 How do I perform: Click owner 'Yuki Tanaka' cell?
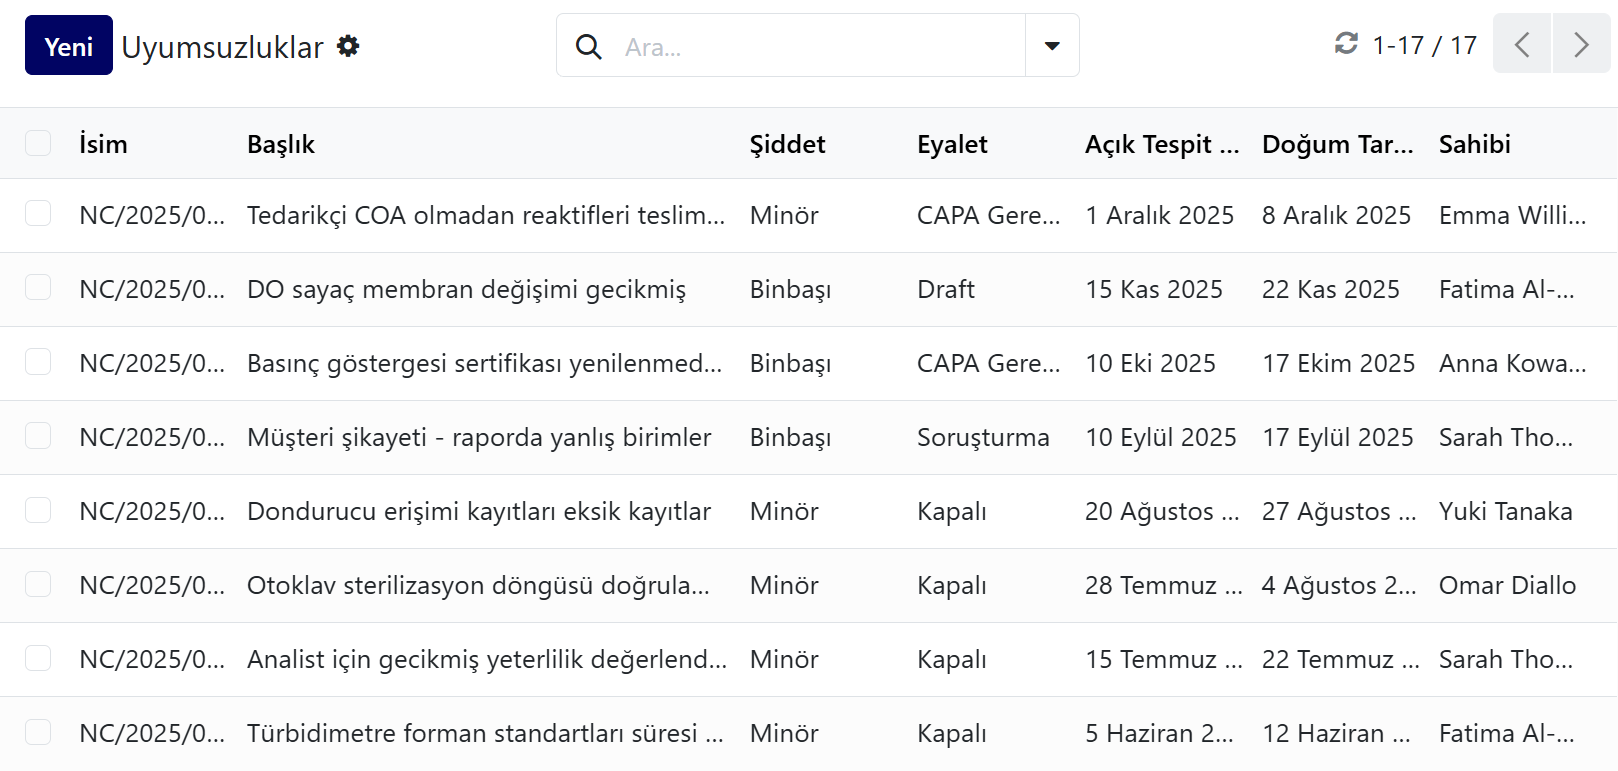coord(1505,511)
